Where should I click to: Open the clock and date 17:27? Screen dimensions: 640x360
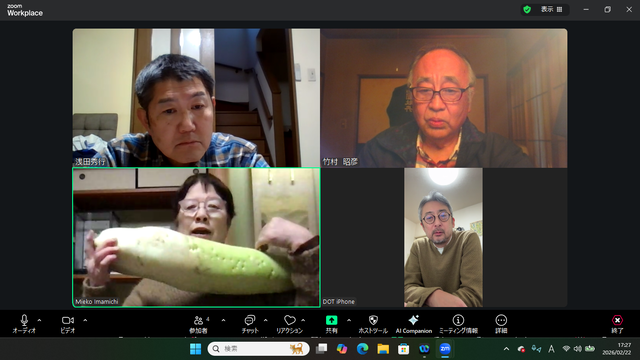616,349
